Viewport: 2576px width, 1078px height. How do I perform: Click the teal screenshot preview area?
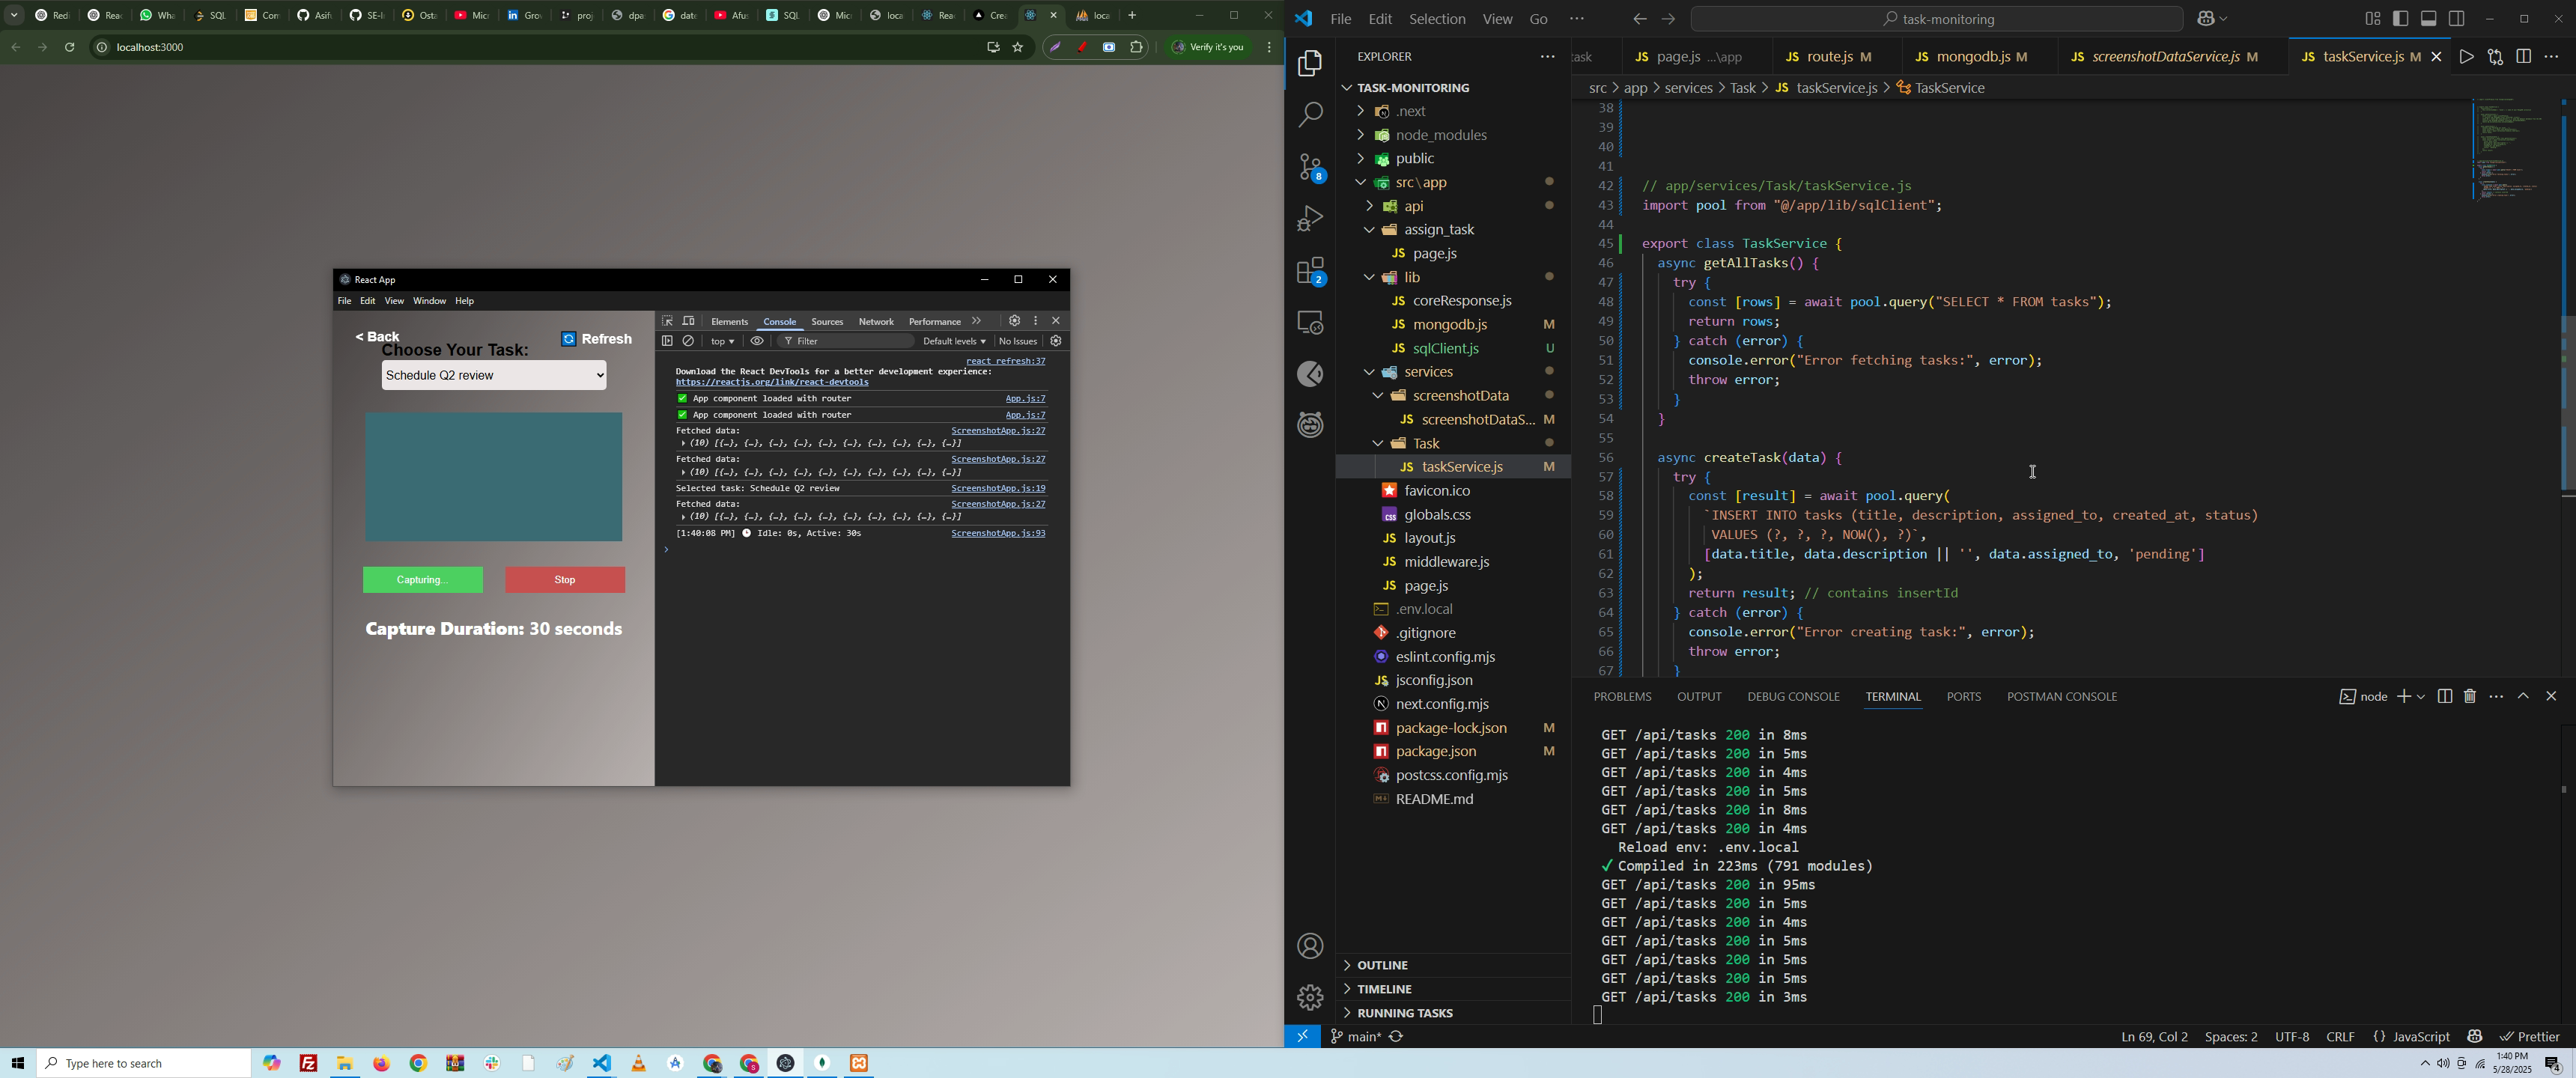point(494,477)
